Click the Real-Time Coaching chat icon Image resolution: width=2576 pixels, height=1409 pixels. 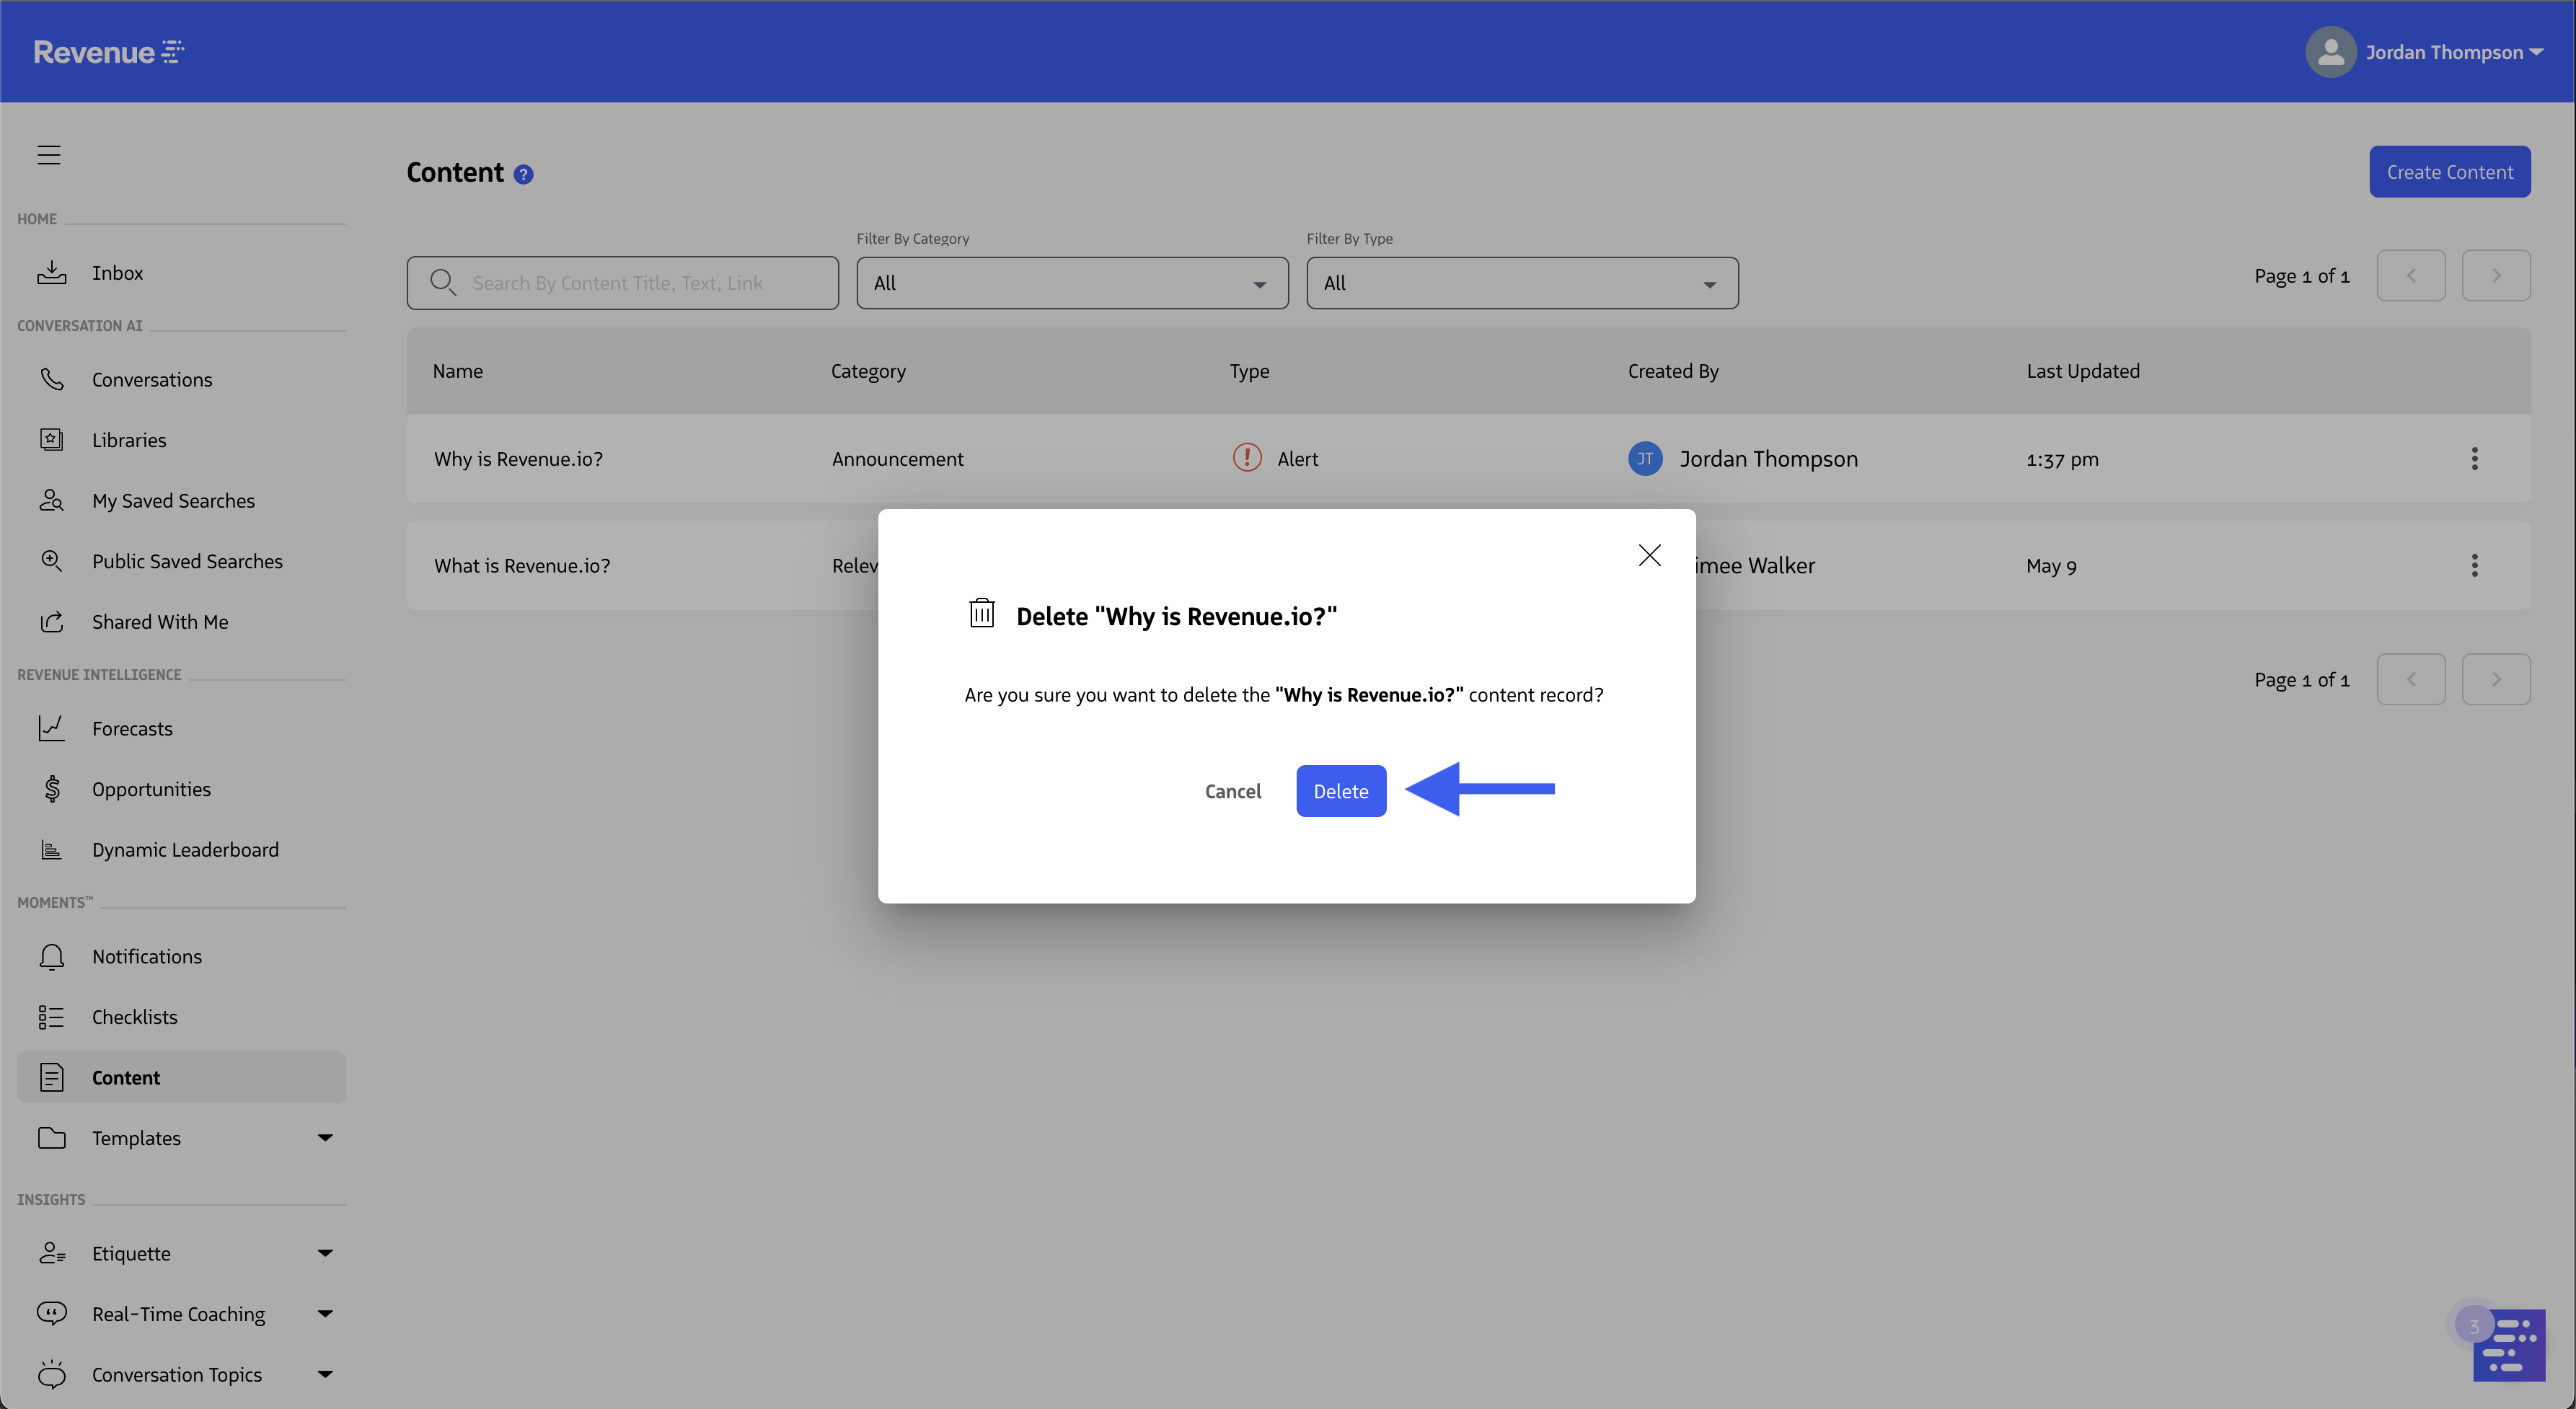click(x=52, y=1313)
